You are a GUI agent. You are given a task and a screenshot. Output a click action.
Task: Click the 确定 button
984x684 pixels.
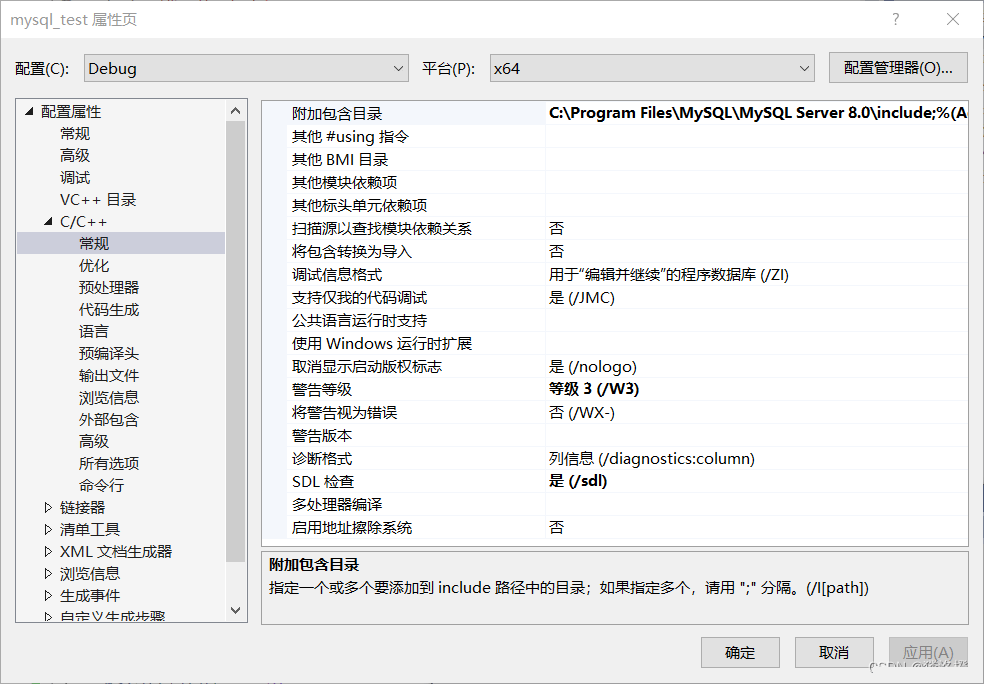tap(740, 652)
